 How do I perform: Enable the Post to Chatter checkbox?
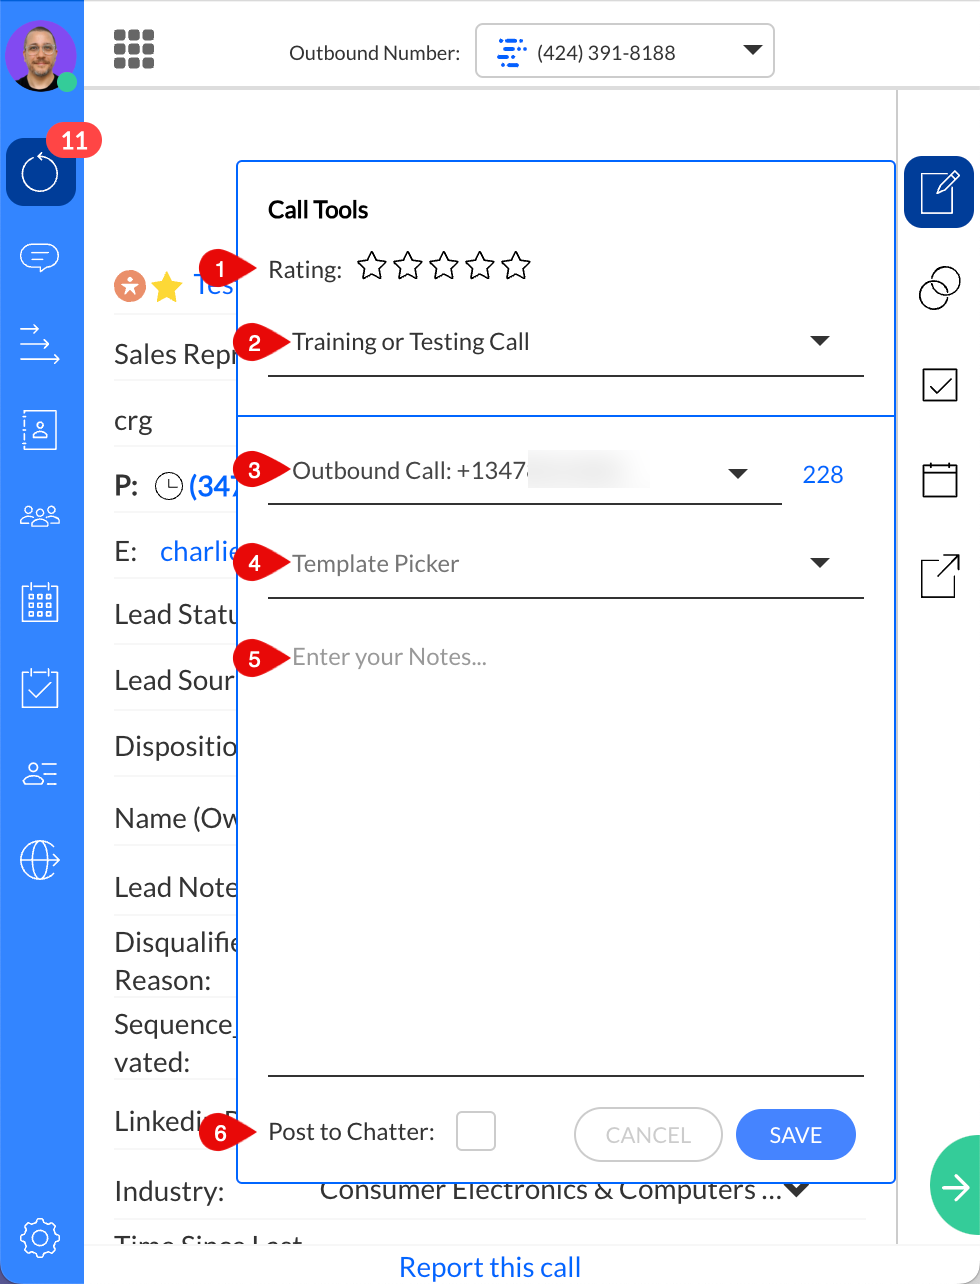click(476, 1131)
